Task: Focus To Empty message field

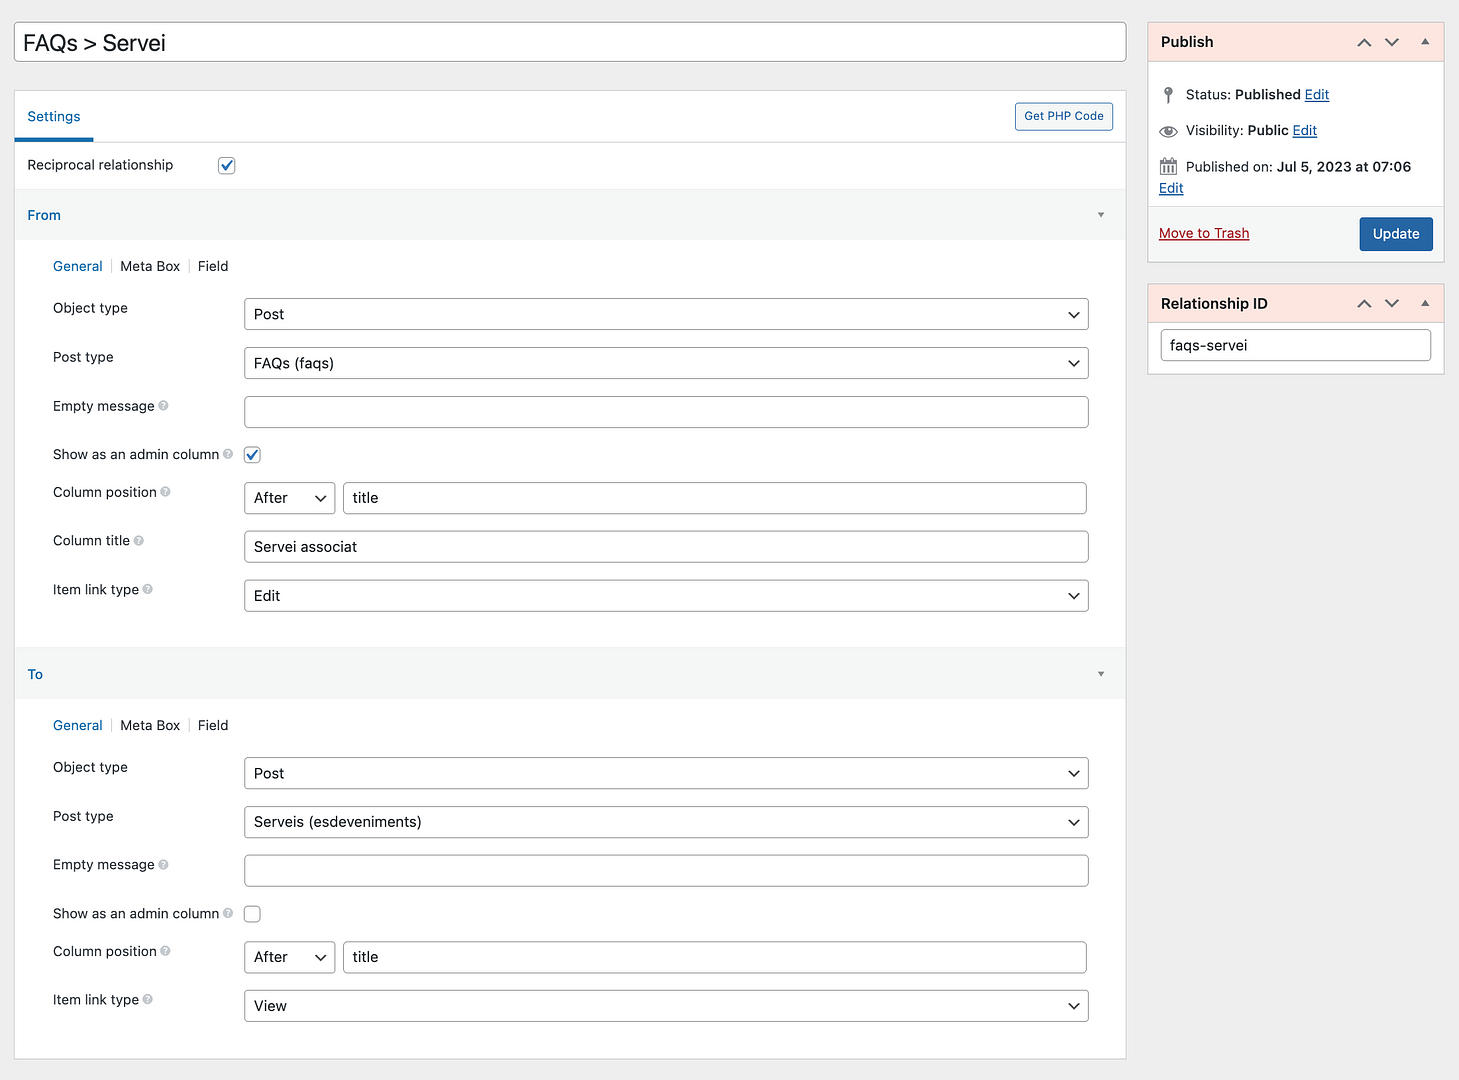Action: point(666,871)
